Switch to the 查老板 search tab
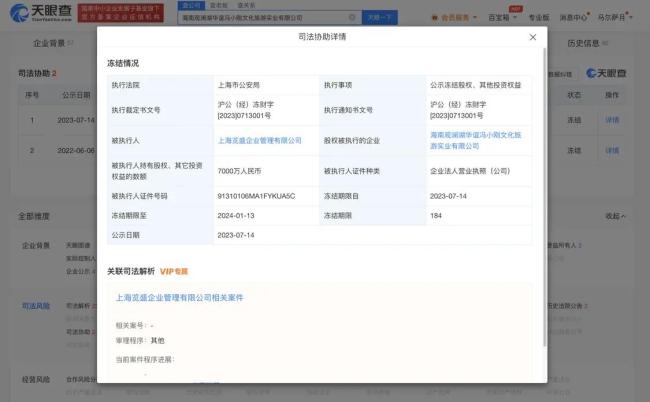Image resolution: width=650 pixels, height=402 pixels. coord(219,5)
